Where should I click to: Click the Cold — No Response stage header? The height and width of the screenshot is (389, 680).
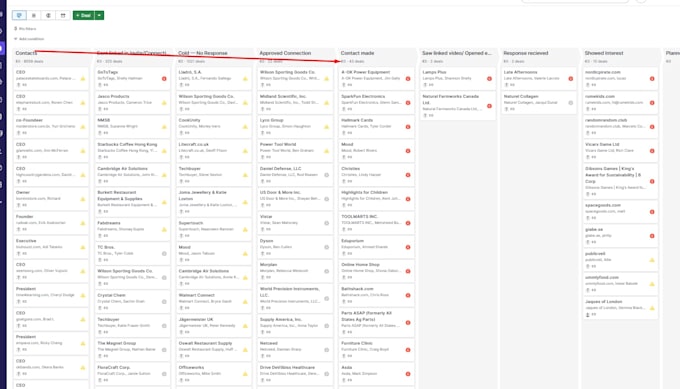coord(203,53)
